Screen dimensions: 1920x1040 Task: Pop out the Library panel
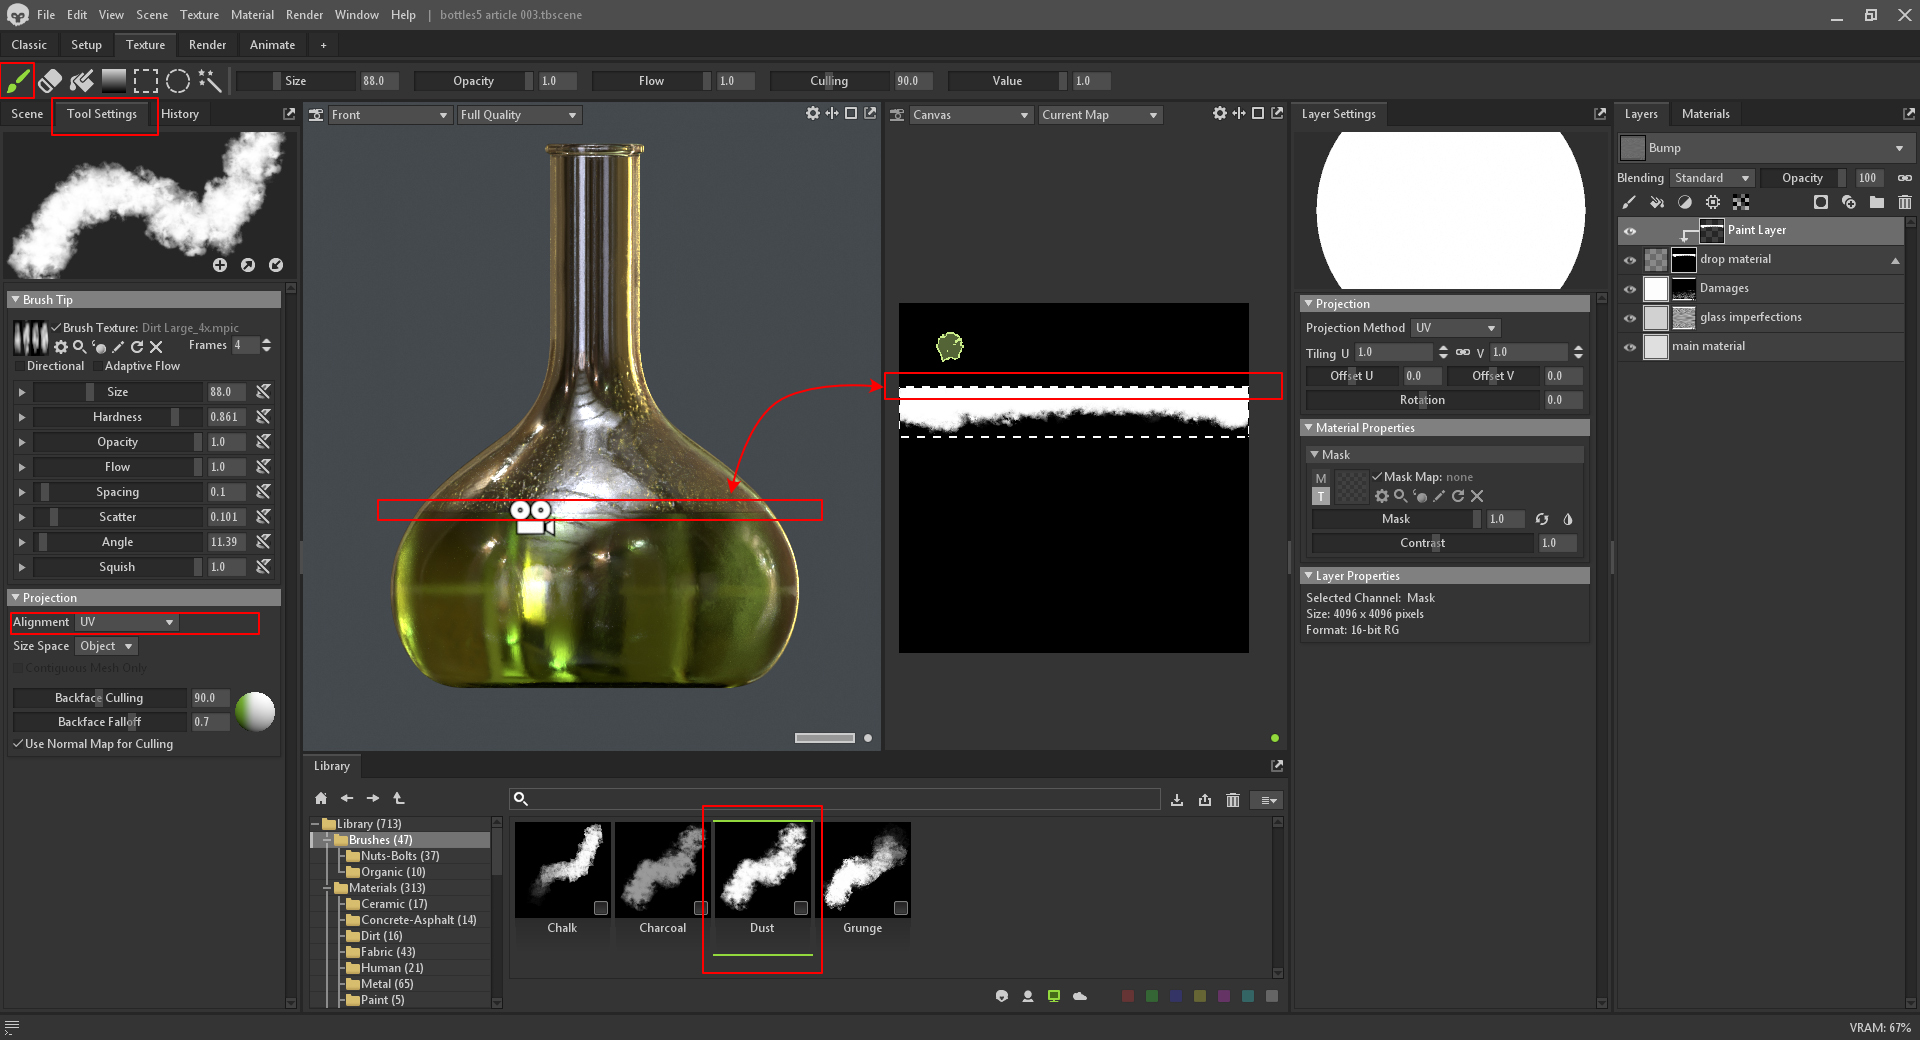pyautogui.click(x=1277, y=765)
